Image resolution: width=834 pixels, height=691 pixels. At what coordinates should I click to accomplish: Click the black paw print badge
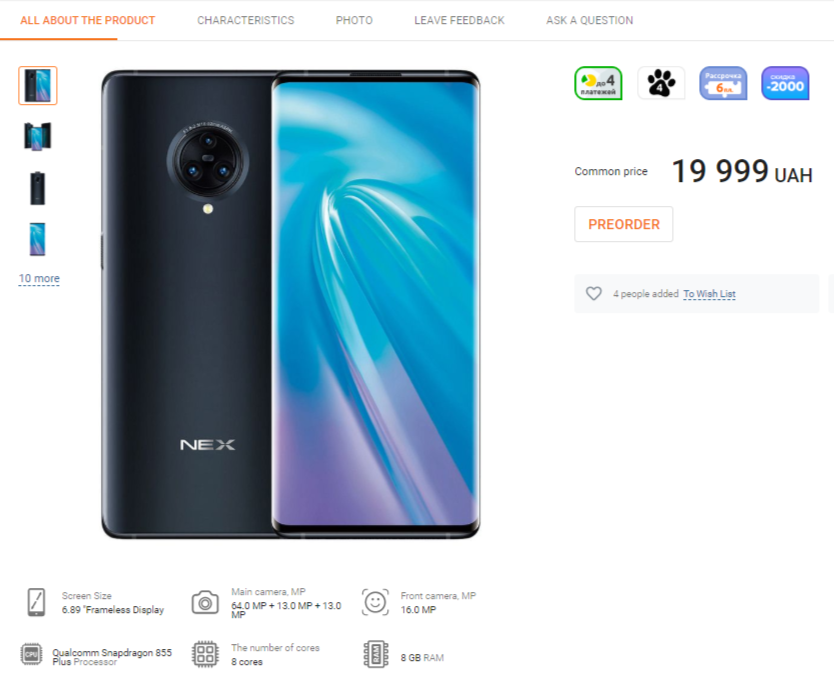click(661, 84)
